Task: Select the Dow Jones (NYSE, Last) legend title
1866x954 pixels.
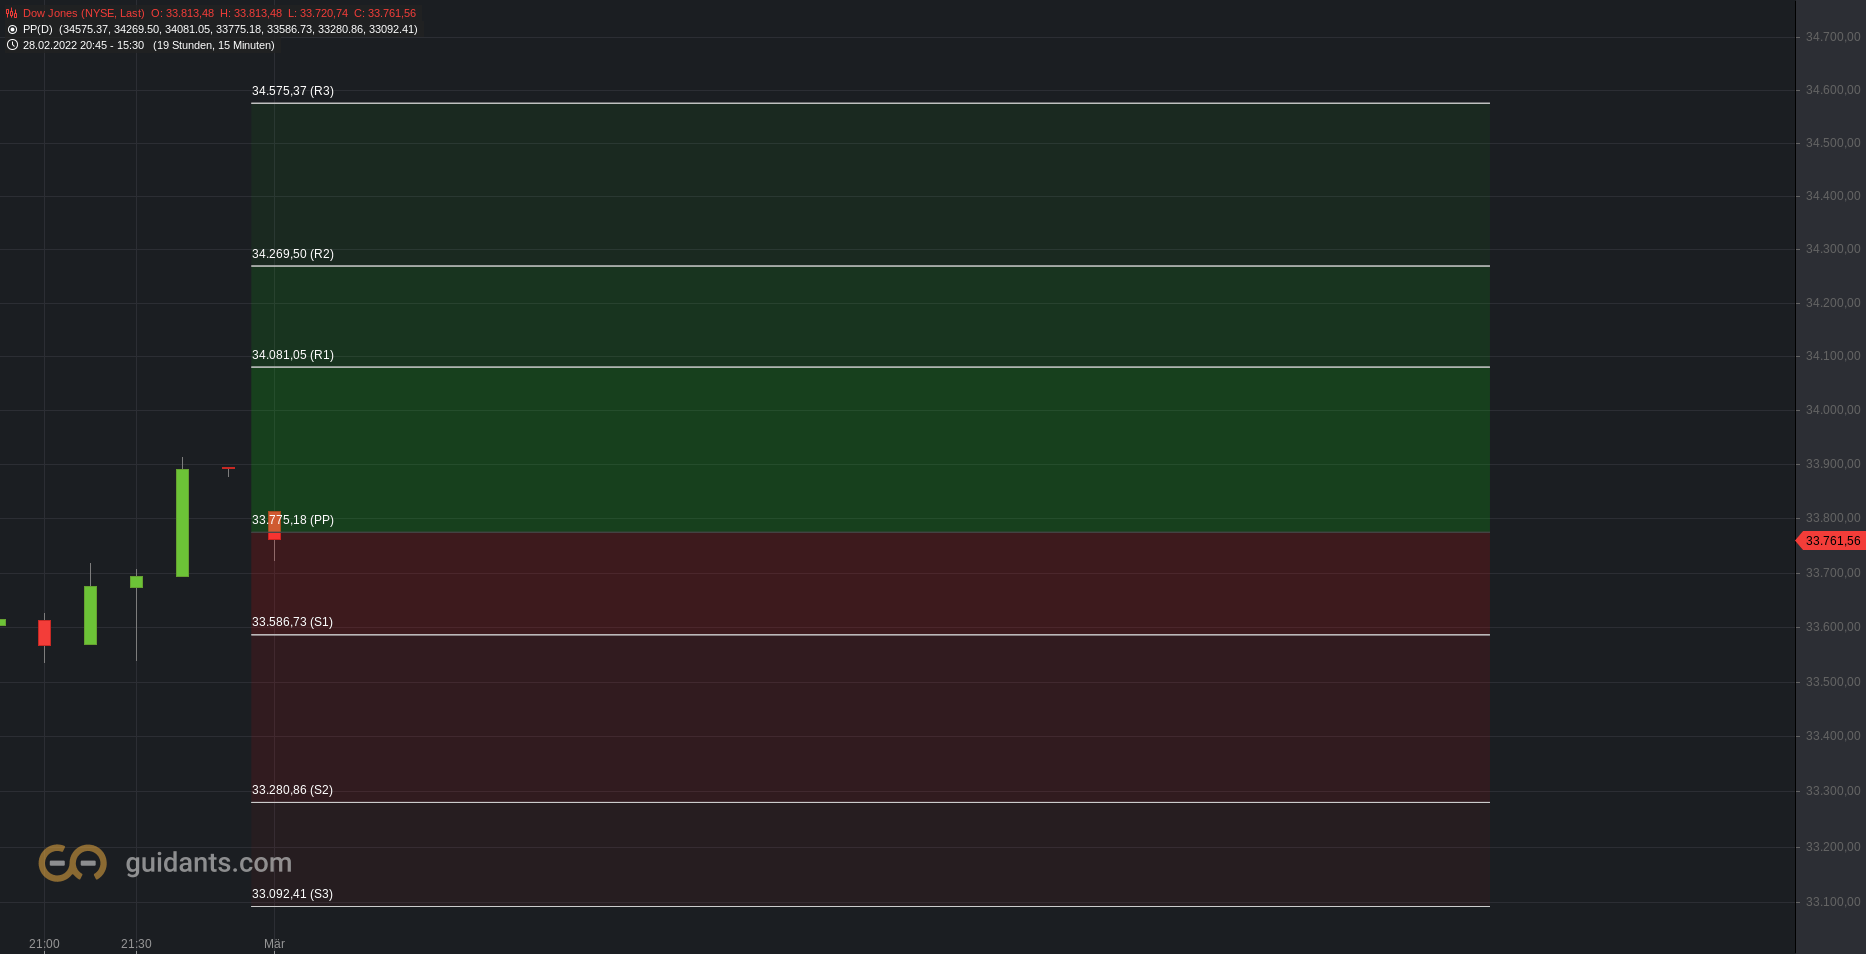Action: (84, 13)
